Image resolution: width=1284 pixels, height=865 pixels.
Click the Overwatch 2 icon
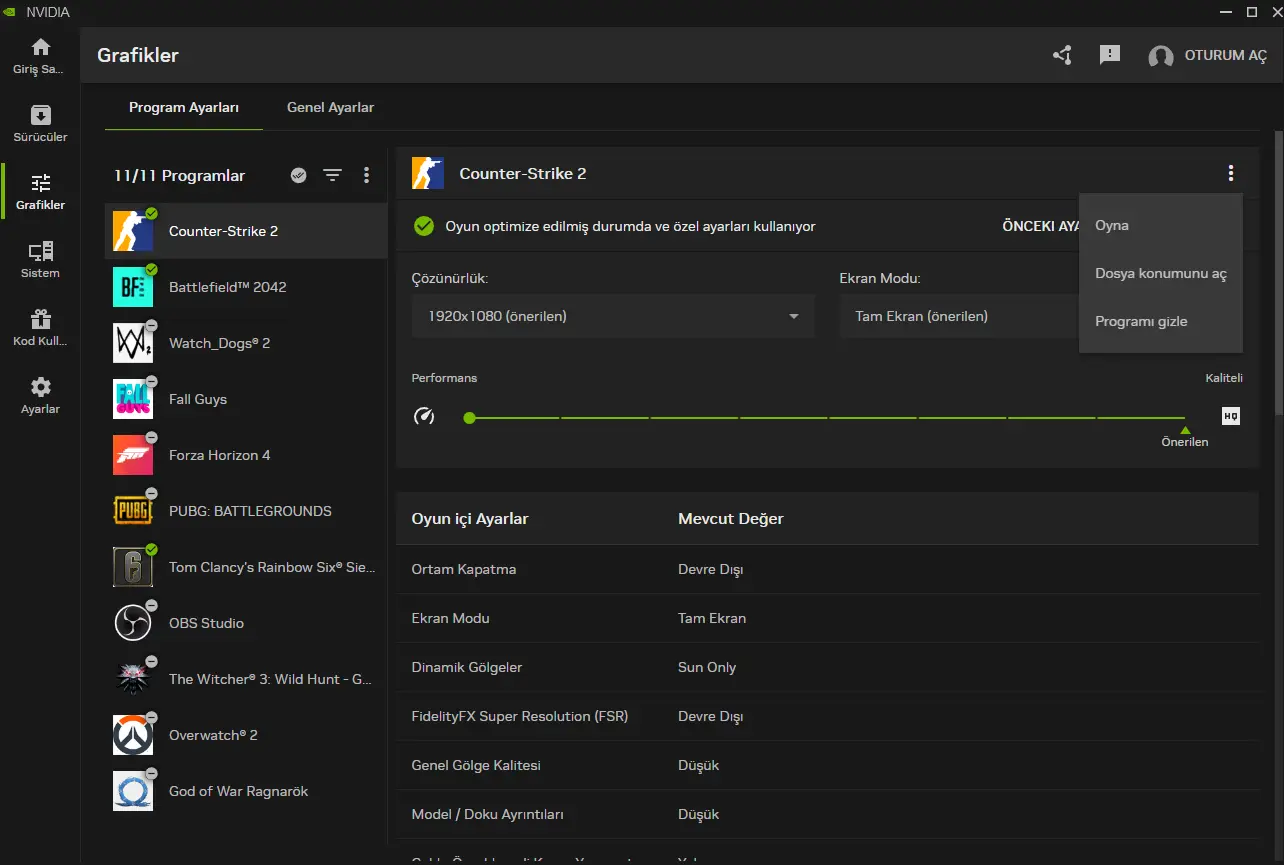(x=133, y=735)
